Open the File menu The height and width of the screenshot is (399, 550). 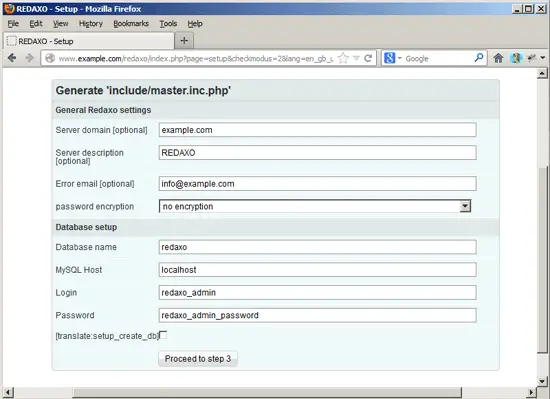point(13,24)
